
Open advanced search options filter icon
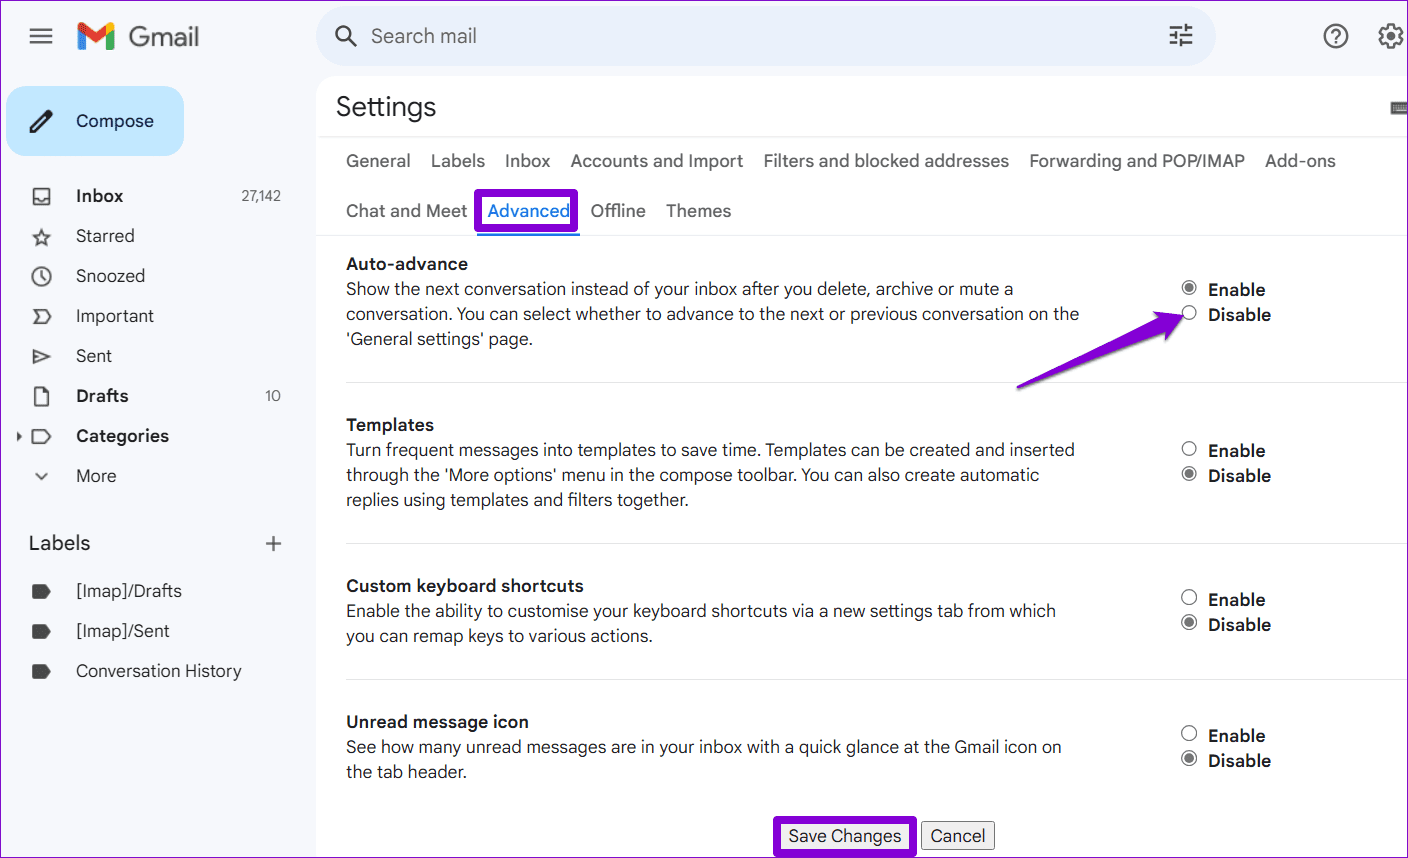(1180, 35)
